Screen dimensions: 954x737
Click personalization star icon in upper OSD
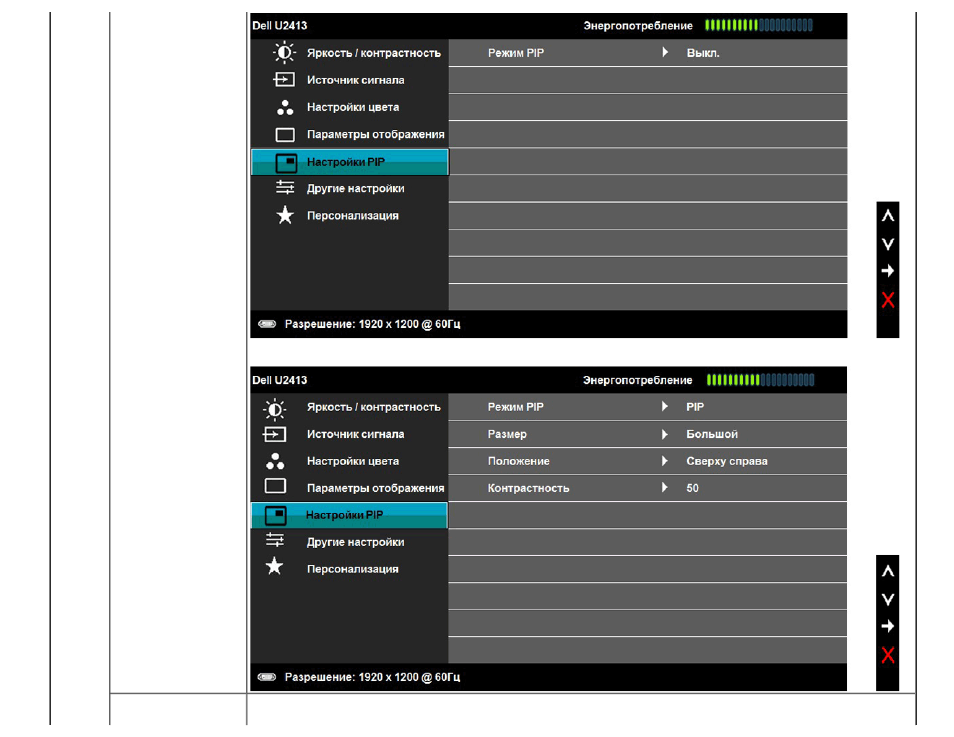click(x=285, y=215)
